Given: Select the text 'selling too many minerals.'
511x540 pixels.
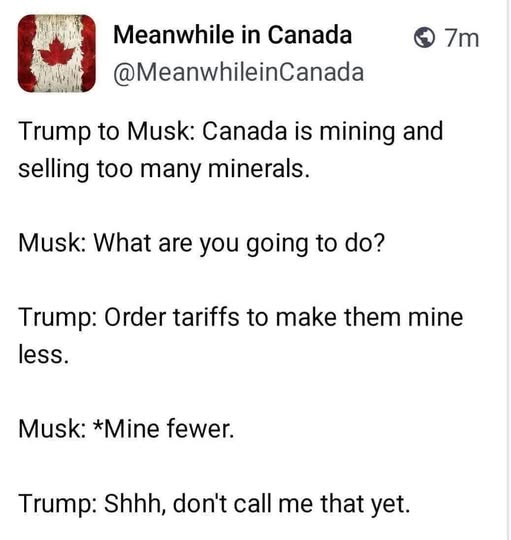Looking at the screenshot, I should click(164, 169).
